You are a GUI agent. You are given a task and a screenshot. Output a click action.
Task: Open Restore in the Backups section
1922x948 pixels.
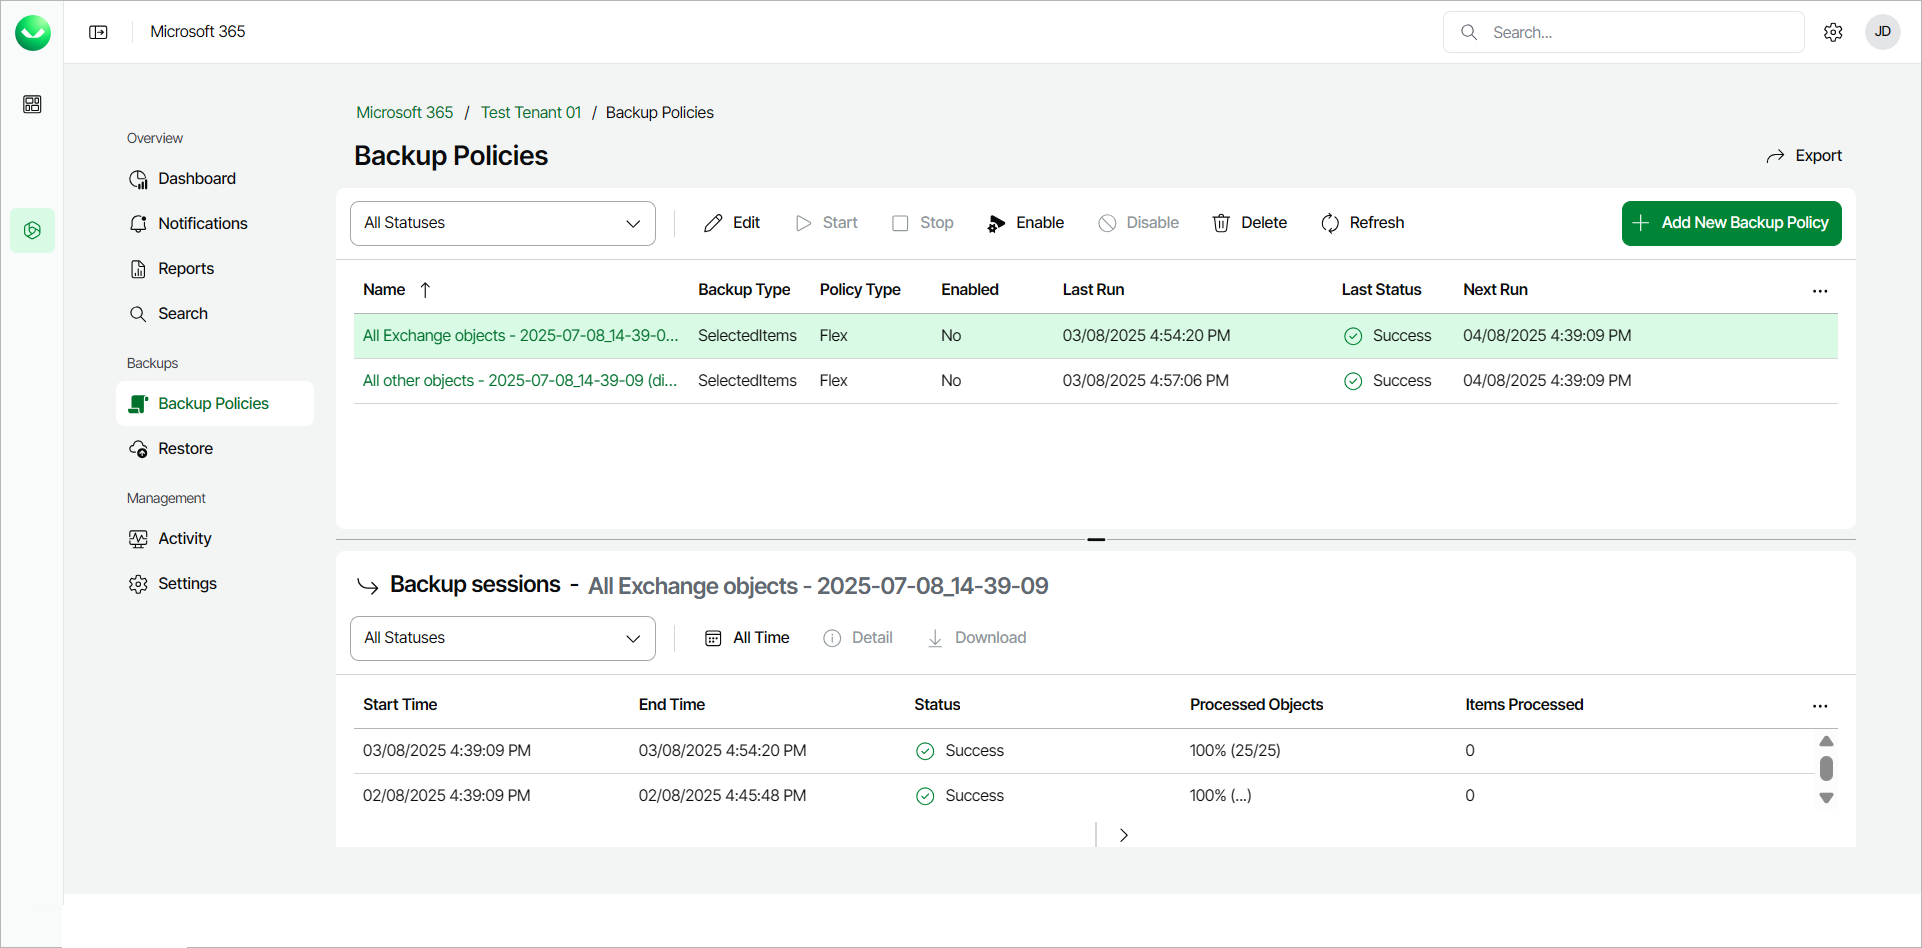click(185, 448)
